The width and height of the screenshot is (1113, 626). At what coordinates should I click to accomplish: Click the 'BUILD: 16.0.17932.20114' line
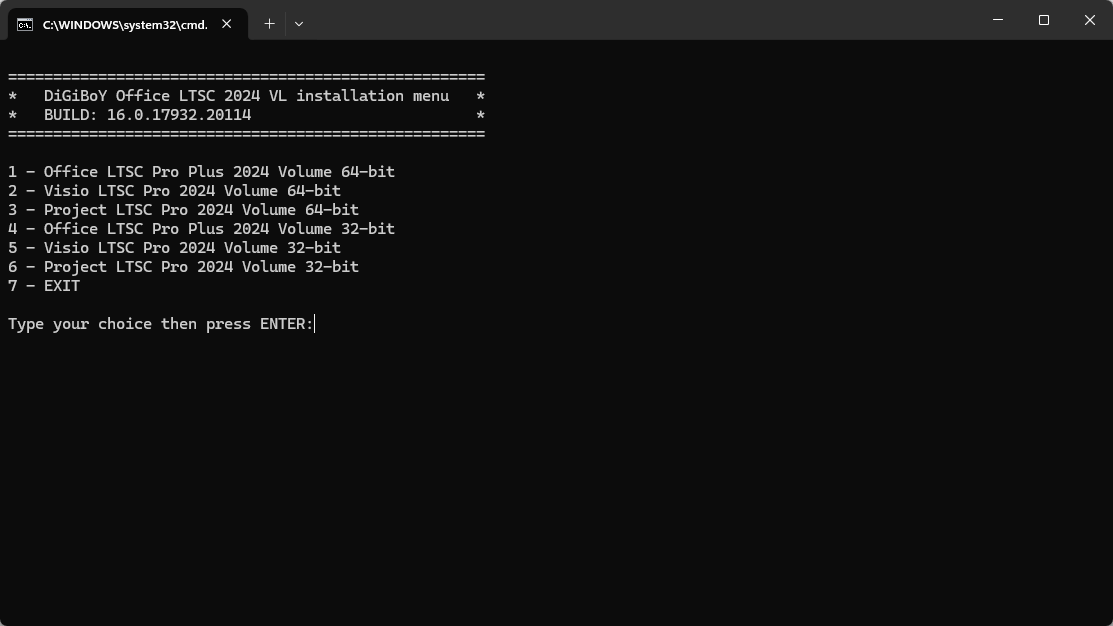(148, 115)
